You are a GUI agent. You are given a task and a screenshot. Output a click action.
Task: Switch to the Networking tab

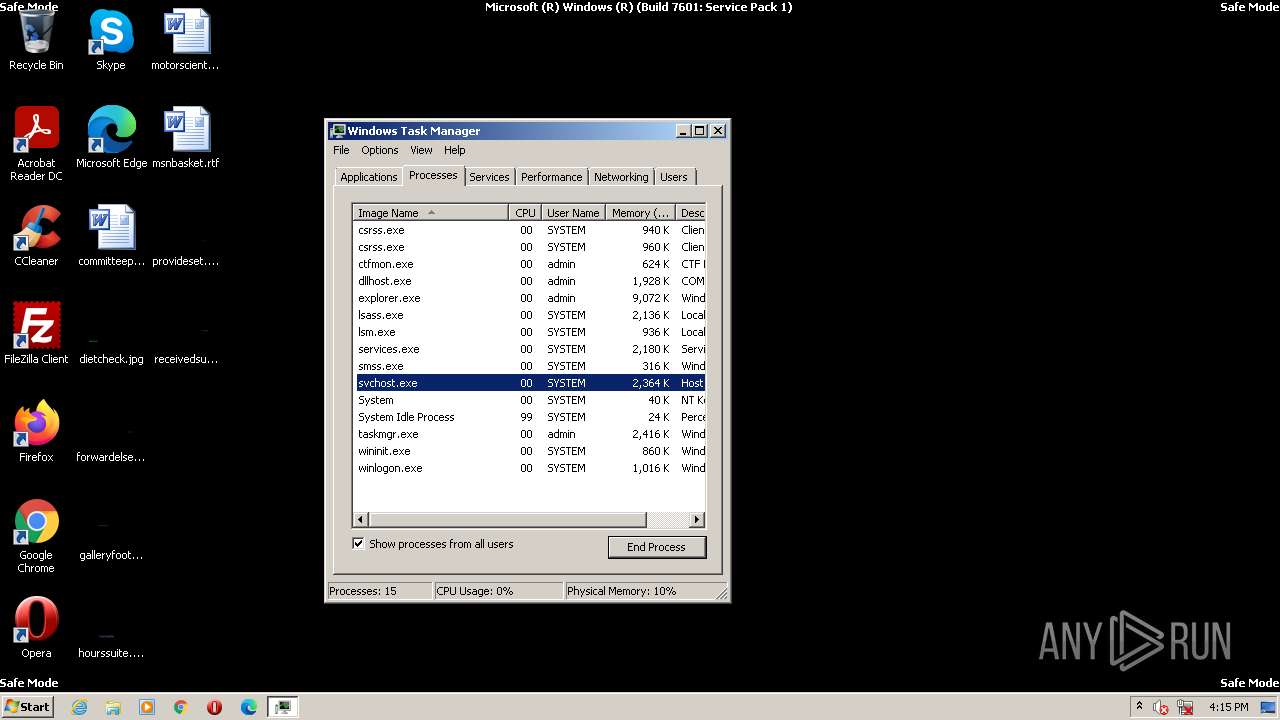pos(621,177)
